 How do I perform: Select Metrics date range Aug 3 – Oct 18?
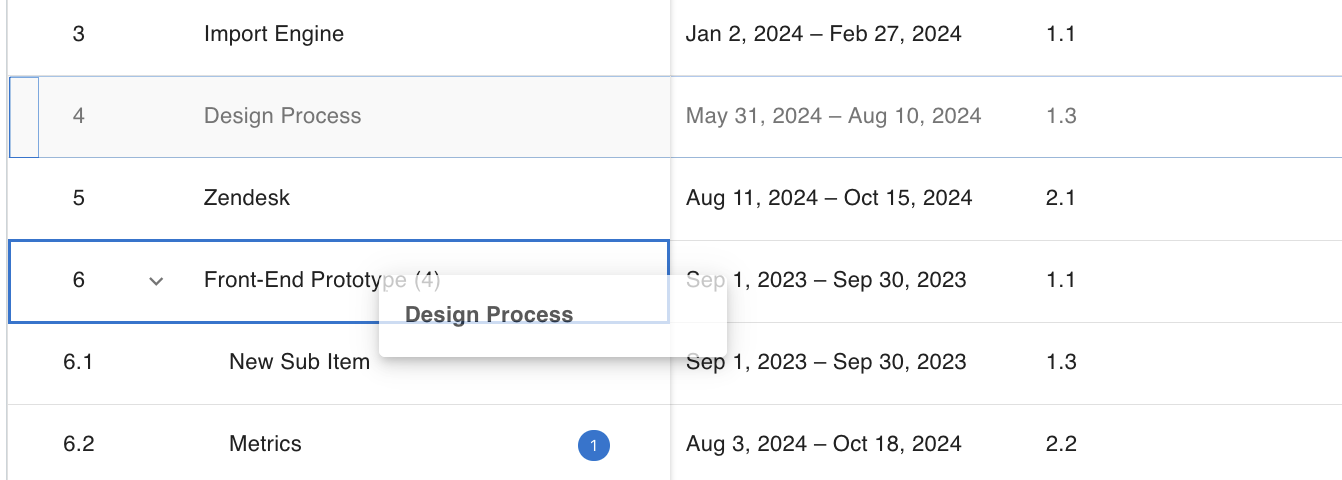(x=823, y=444)
